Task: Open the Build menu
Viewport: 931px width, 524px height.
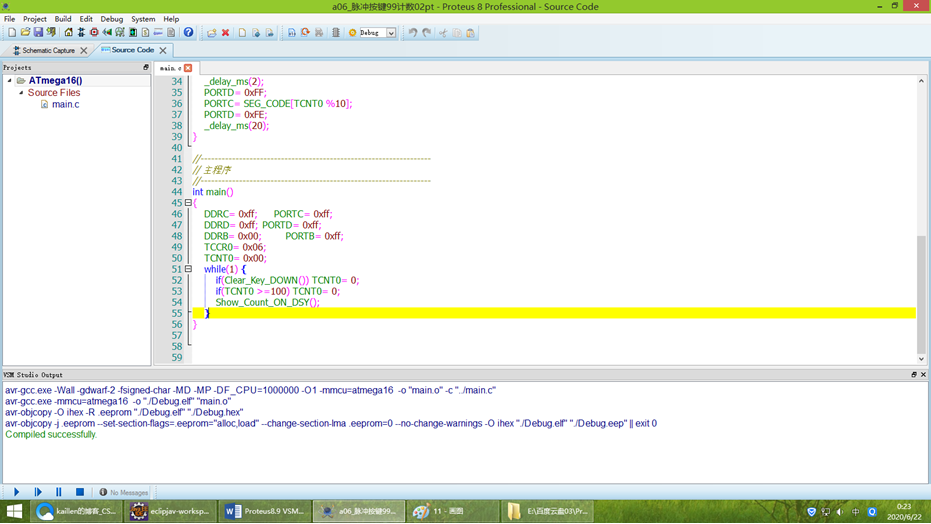Action: 63,19
